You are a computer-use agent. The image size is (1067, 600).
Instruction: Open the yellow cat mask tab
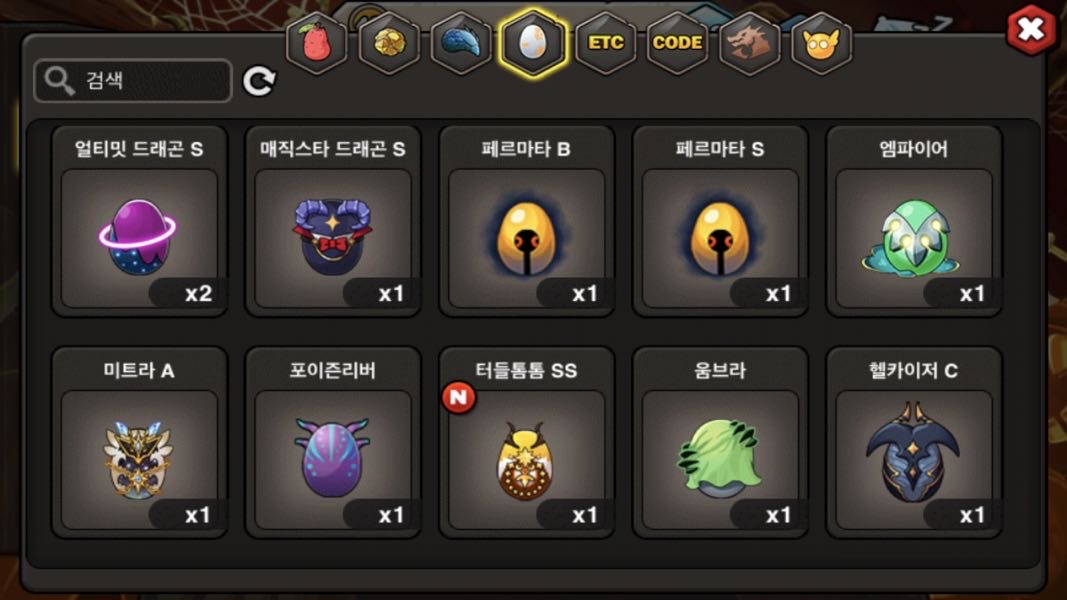point(822,43)
